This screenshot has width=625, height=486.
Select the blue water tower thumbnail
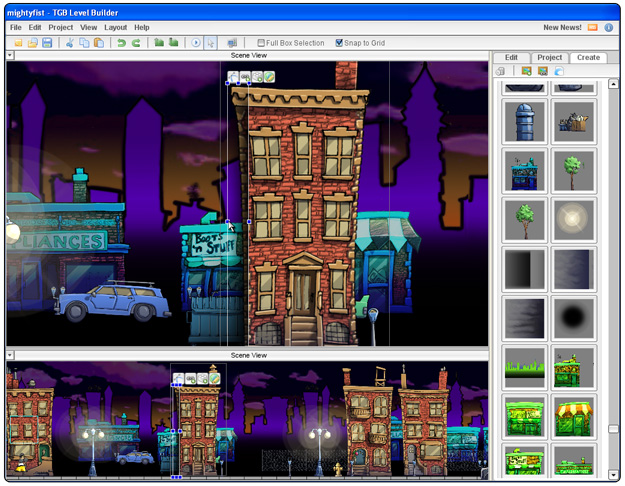pos(524,122)
